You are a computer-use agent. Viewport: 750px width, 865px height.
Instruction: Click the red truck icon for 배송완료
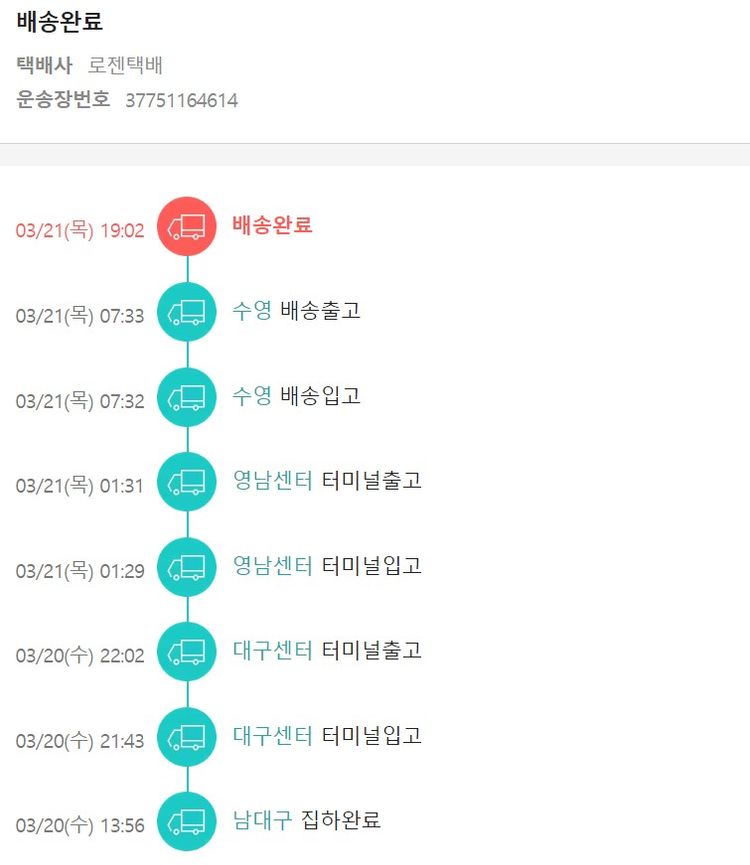click(x=187, y=227)
